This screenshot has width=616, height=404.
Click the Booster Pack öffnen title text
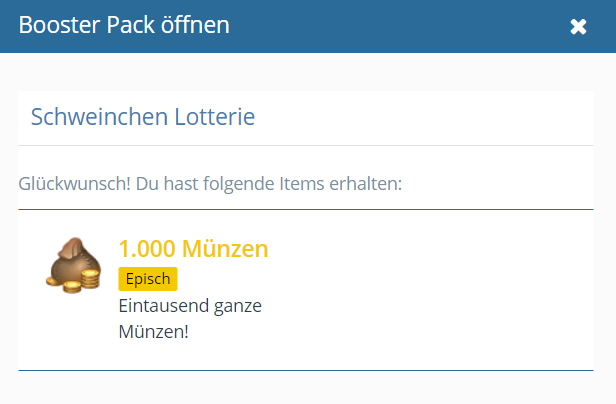click(x=124, y=25)
